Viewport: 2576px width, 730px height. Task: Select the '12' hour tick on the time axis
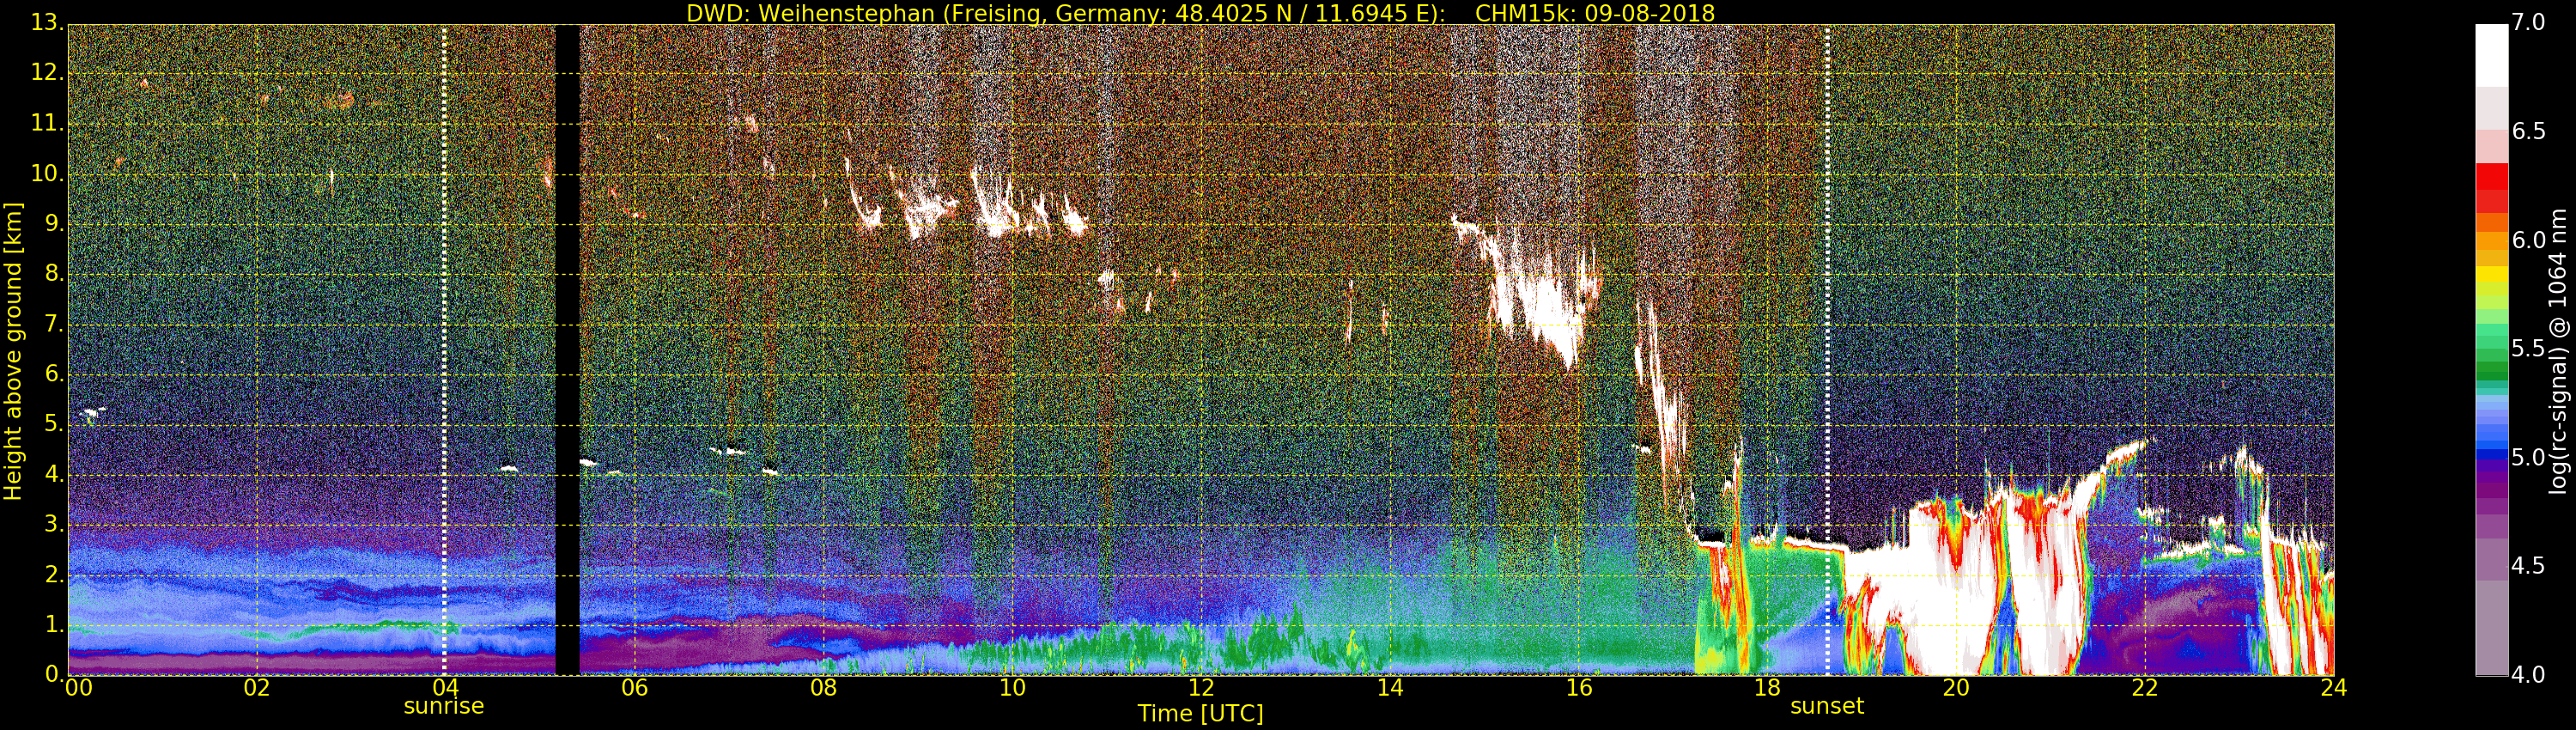point(1201,687)
